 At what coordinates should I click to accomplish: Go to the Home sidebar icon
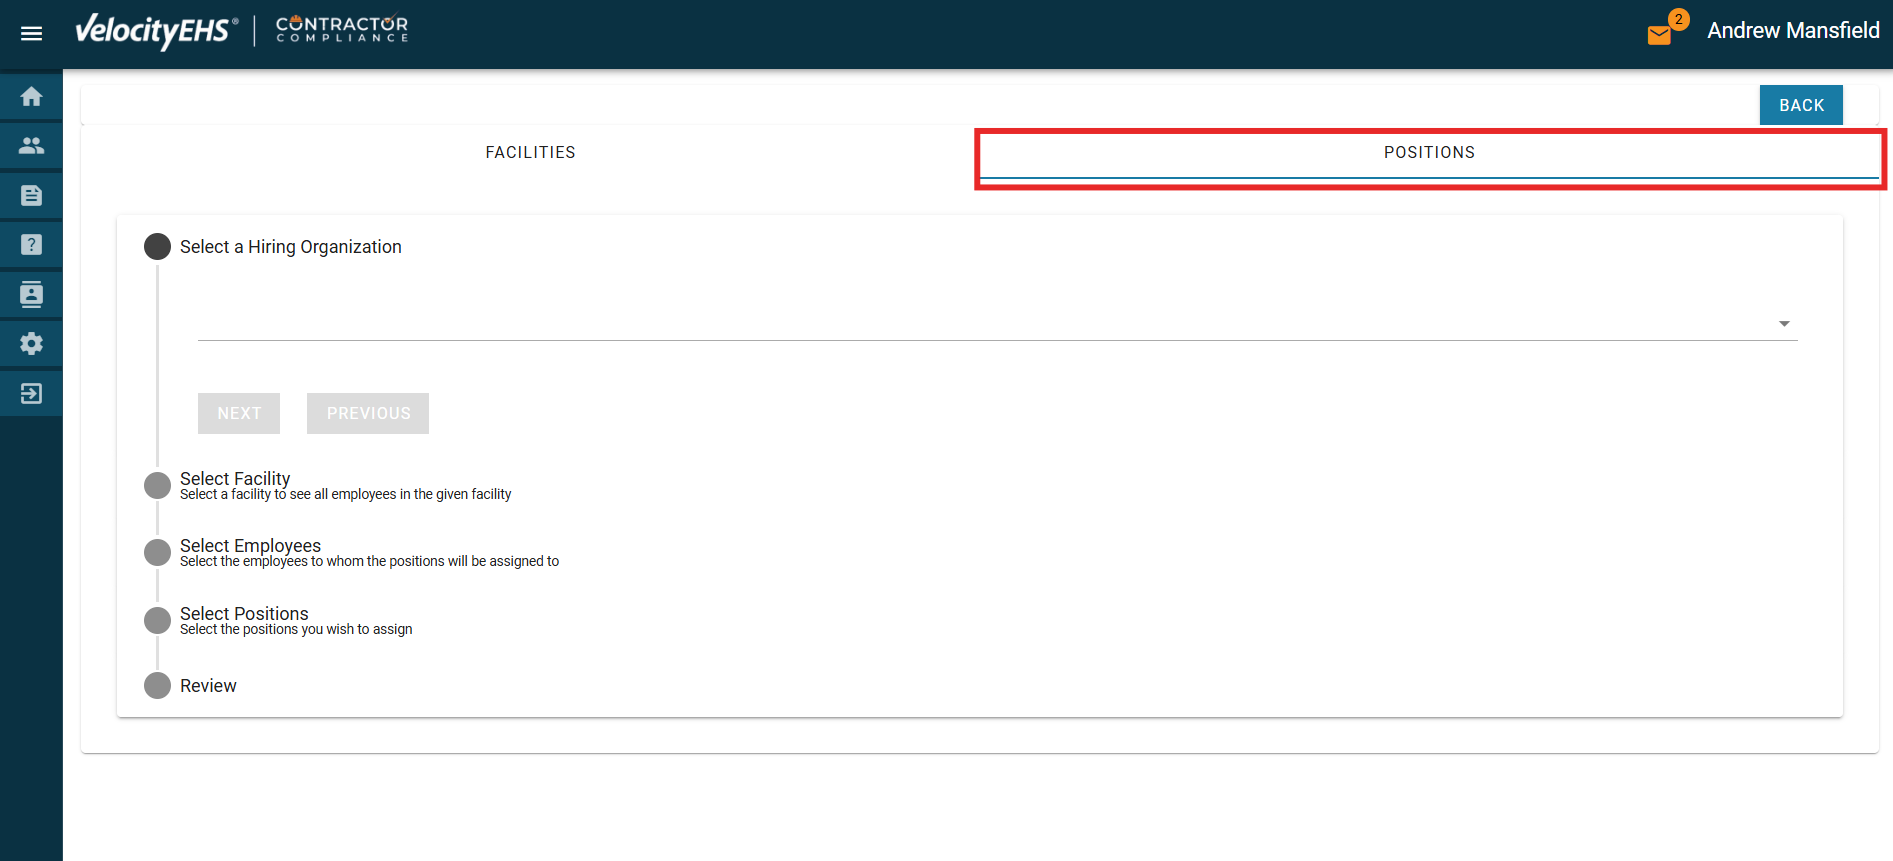(31, 97)
